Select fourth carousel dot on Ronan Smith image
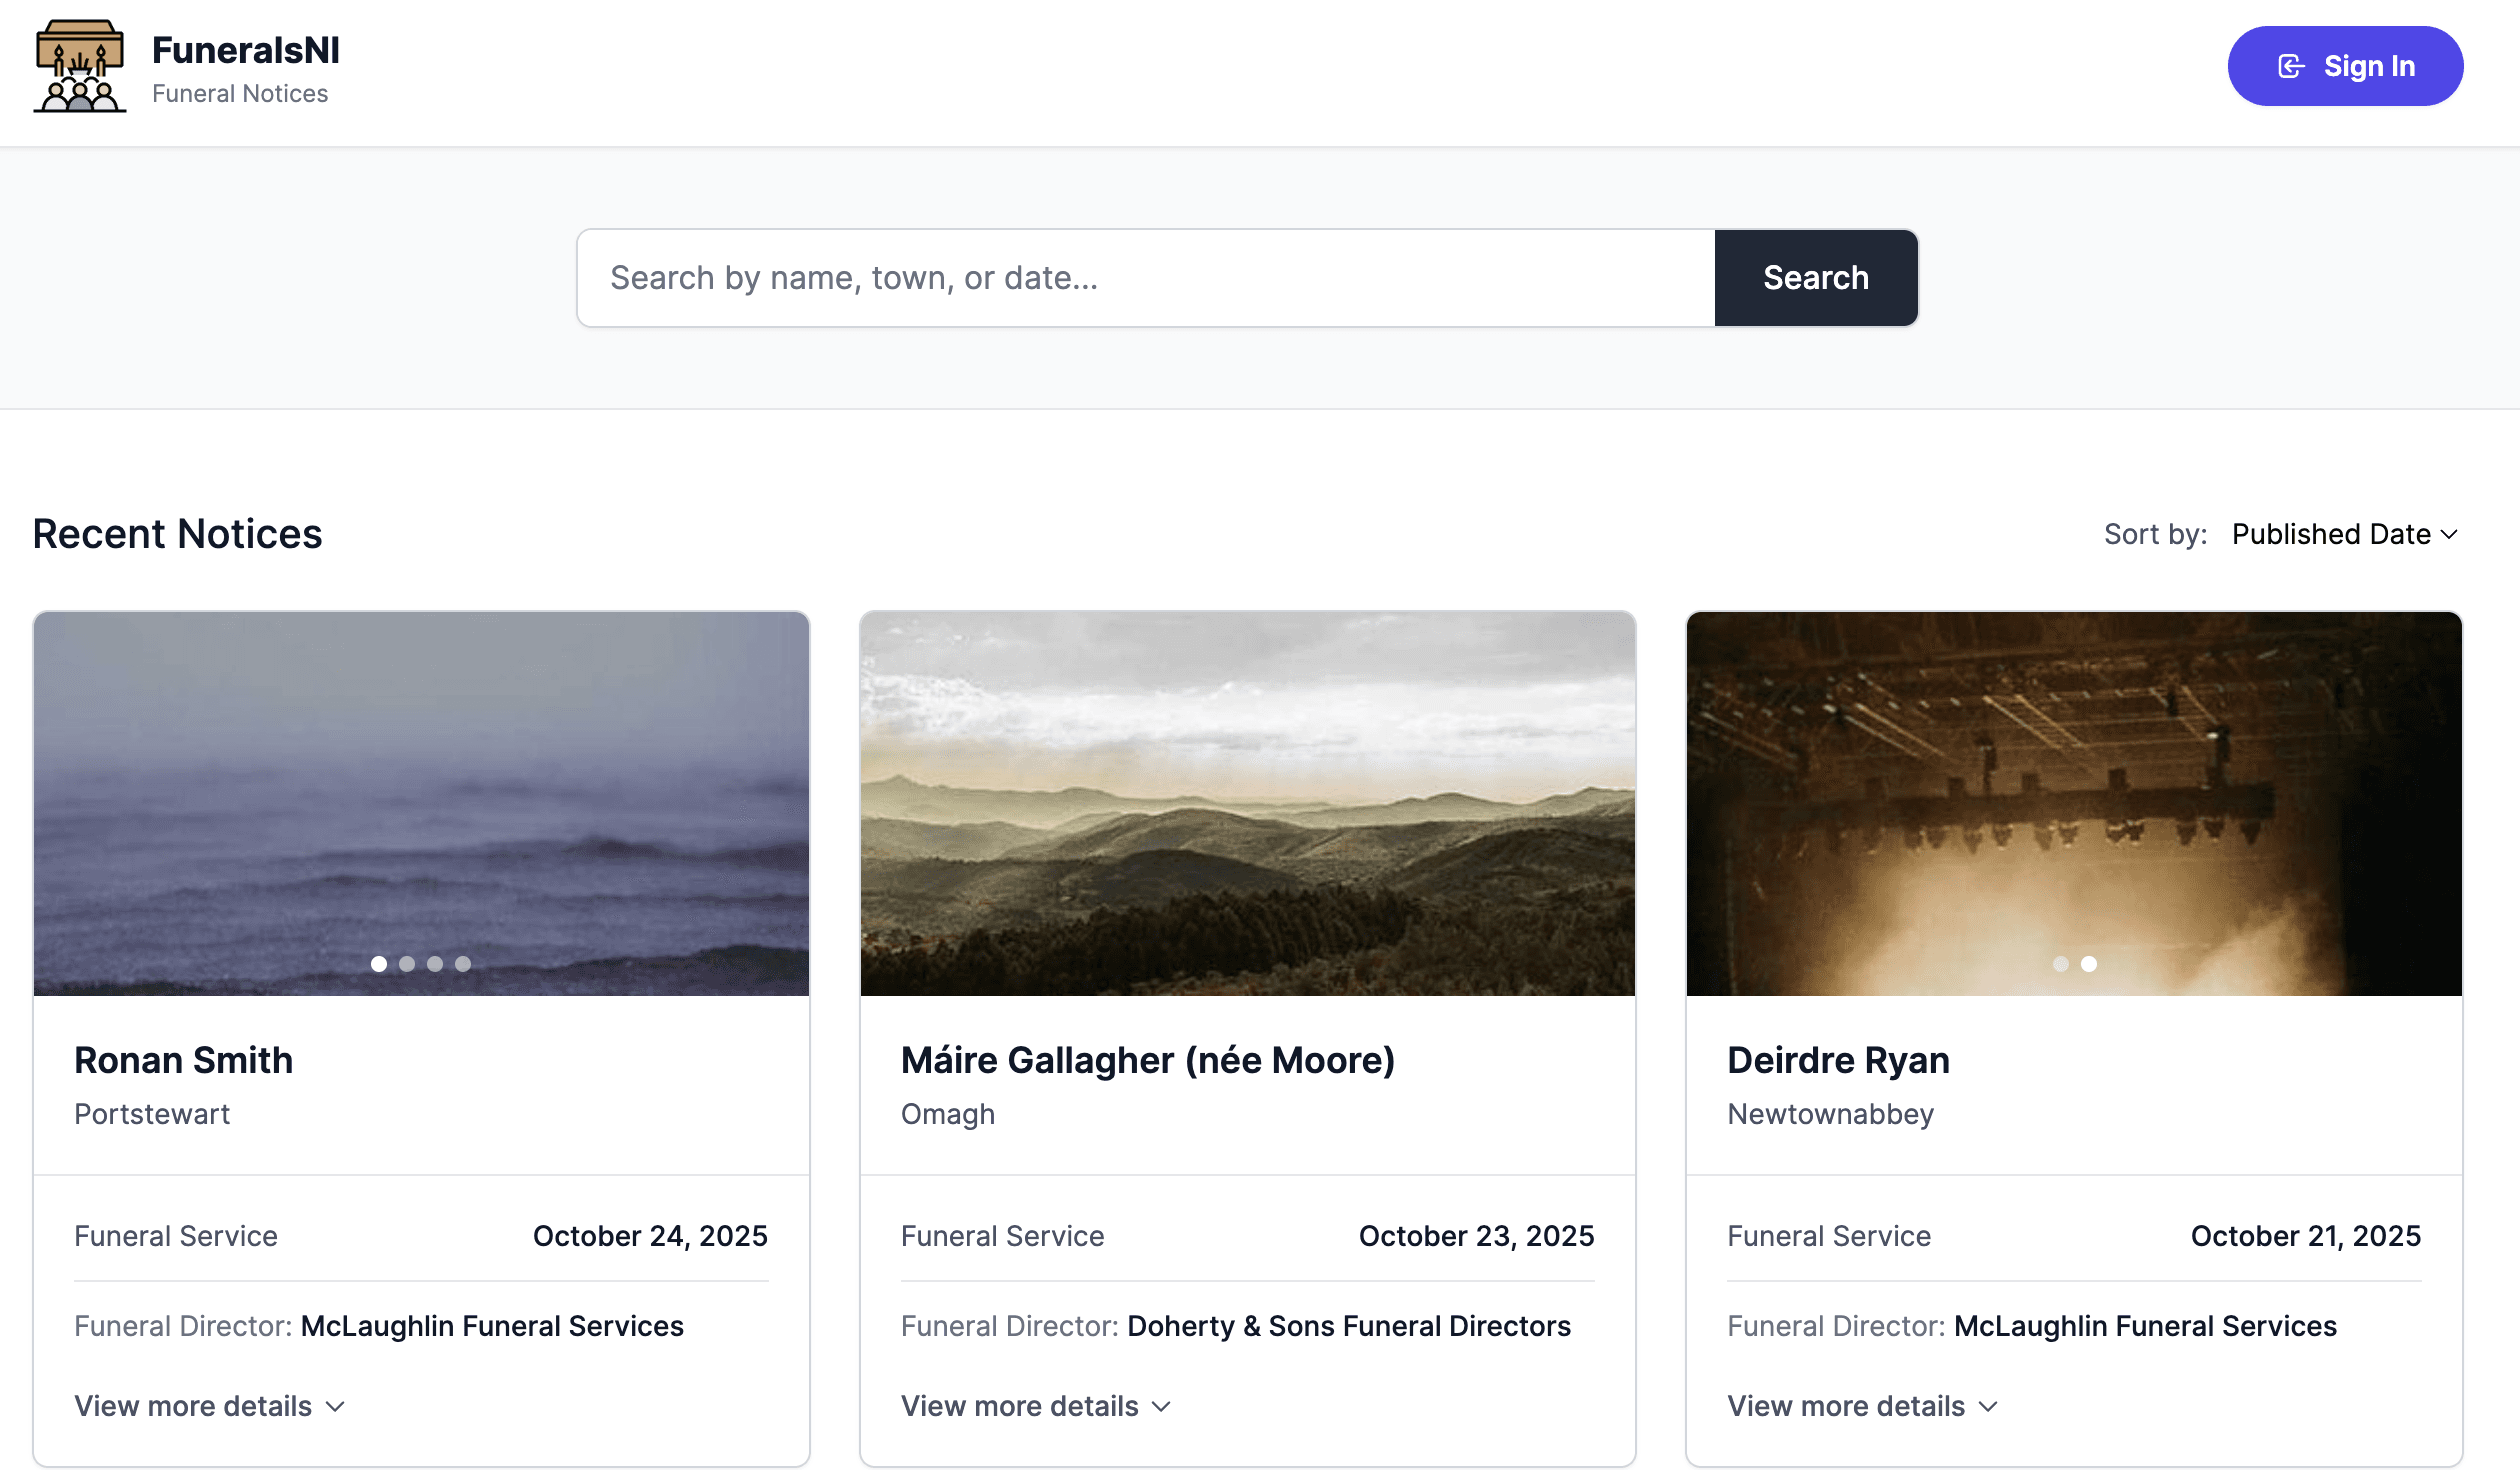 pyautogui.click(x=463, y=964)
